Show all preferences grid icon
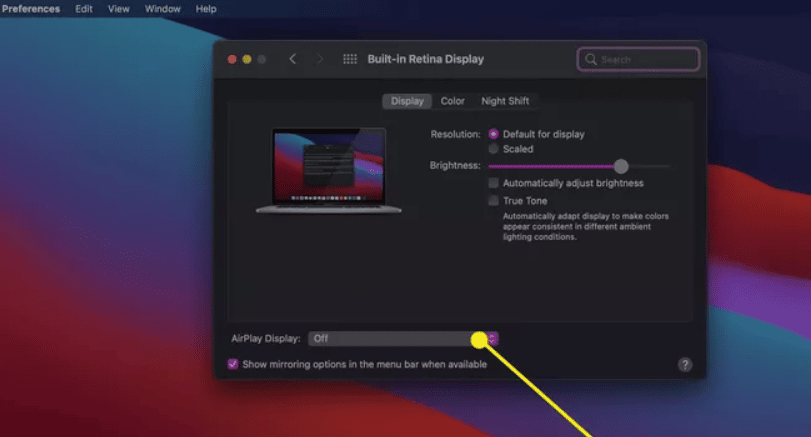 coord(350,59)
